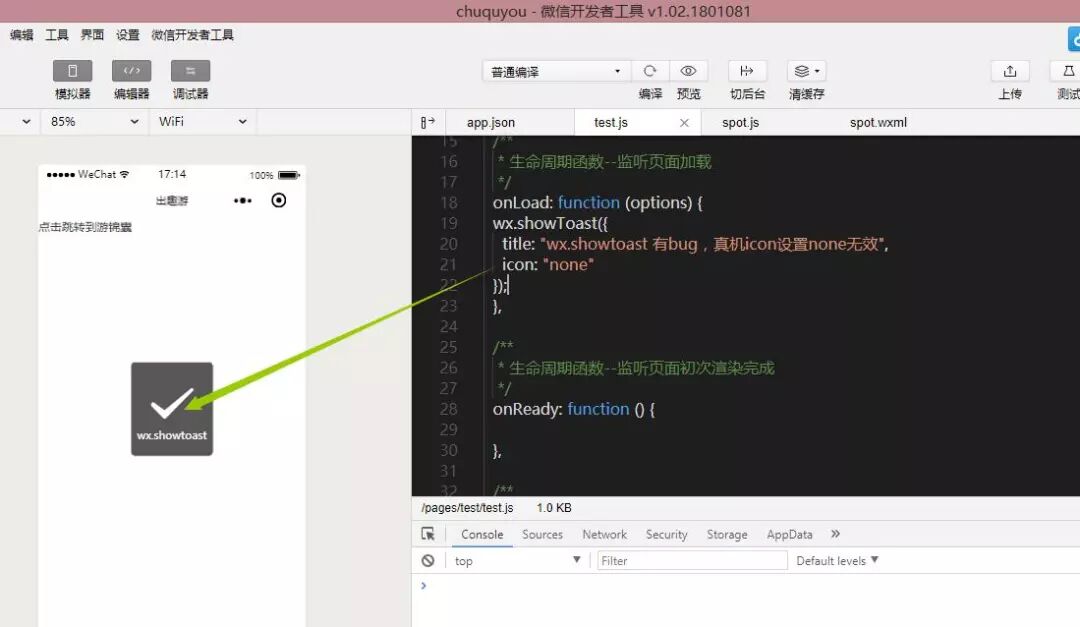This screenshot has width=1080, height=627.
Task: Open the 85% zoom dropdown
Action: click(x=94, y=121)
